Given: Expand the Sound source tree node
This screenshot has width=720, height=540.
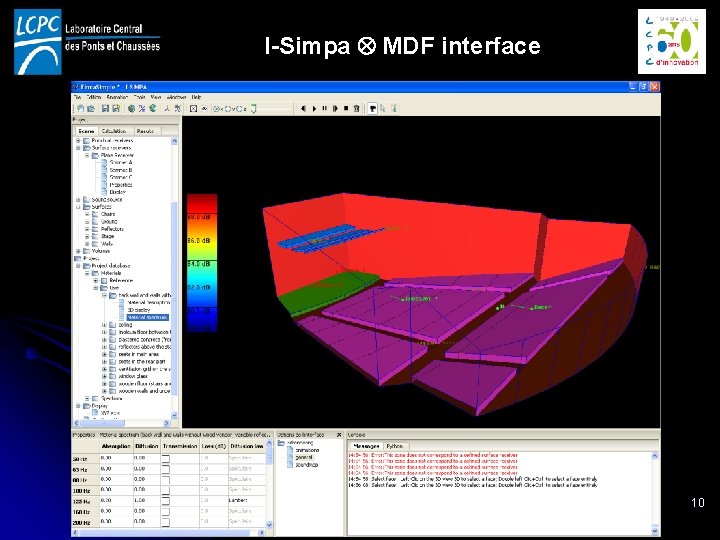Looking at the screenshot, I should [x=78, y=200].
